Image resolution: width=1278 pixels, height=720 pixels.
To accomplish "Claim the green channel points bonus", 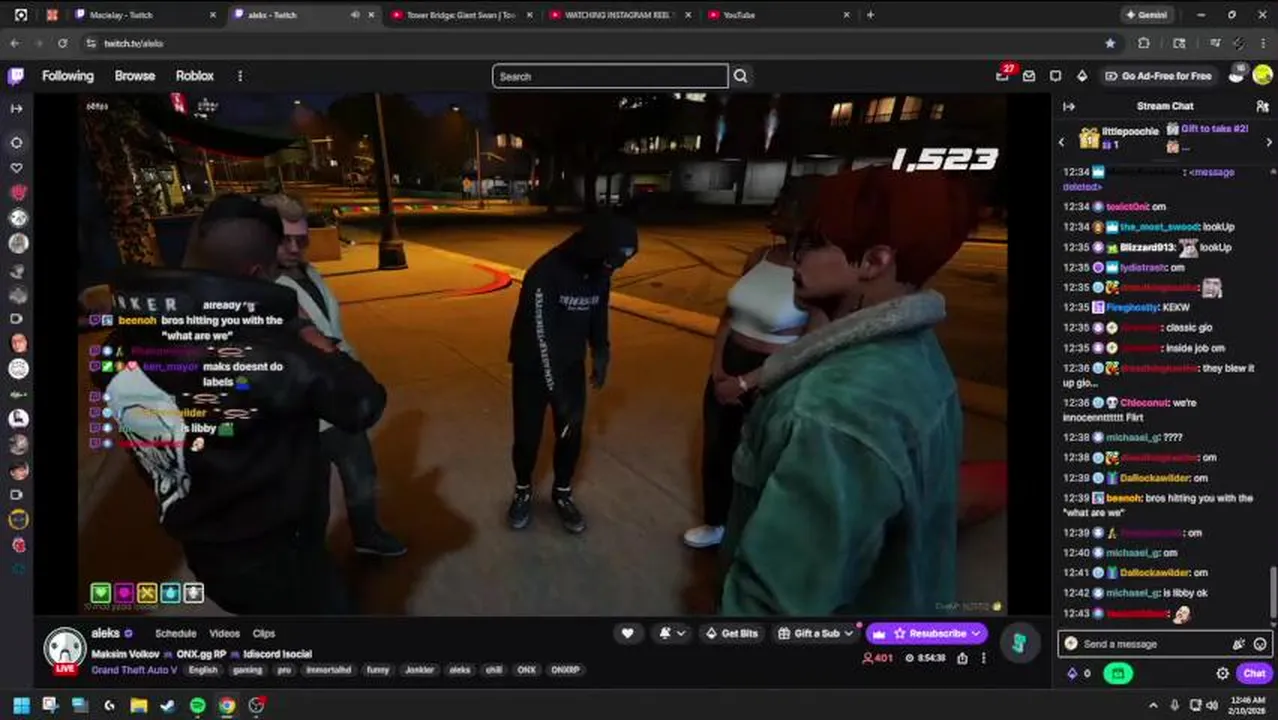I will 1118,674.
